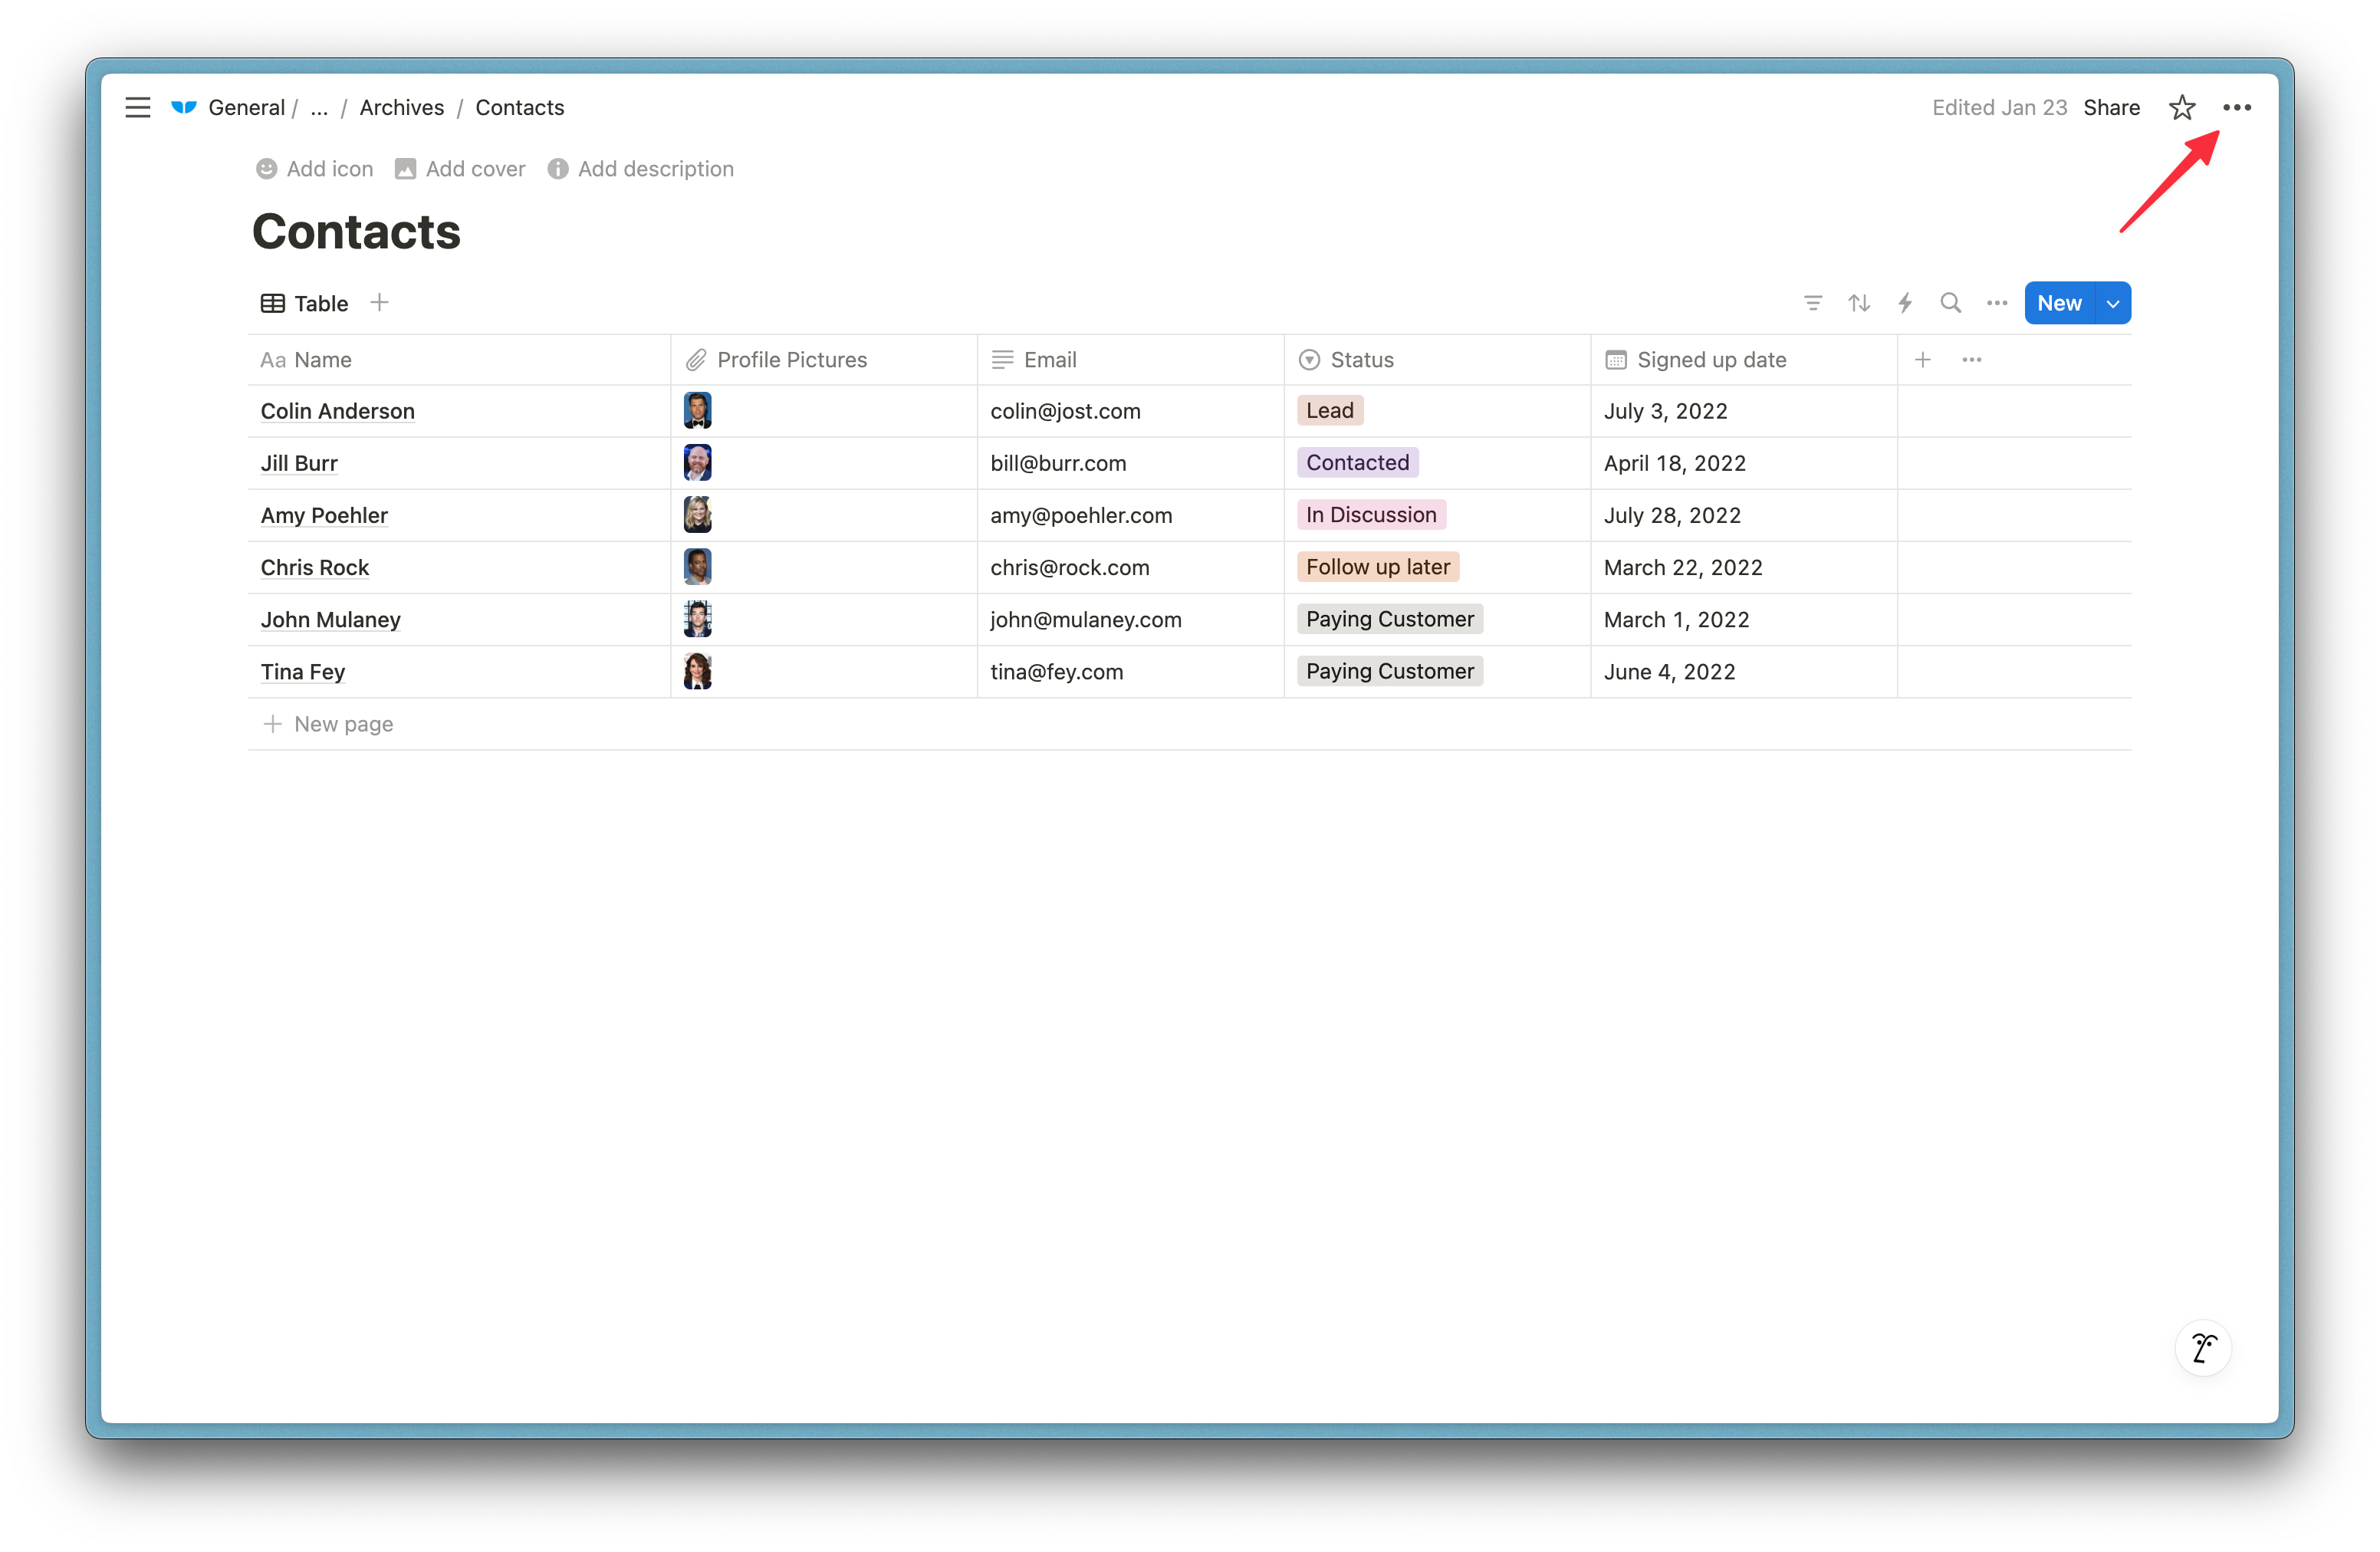The height and width of the screenshot is (1552, 2380).
Task: Select the Table view tab
Action: tap(304, 303)
